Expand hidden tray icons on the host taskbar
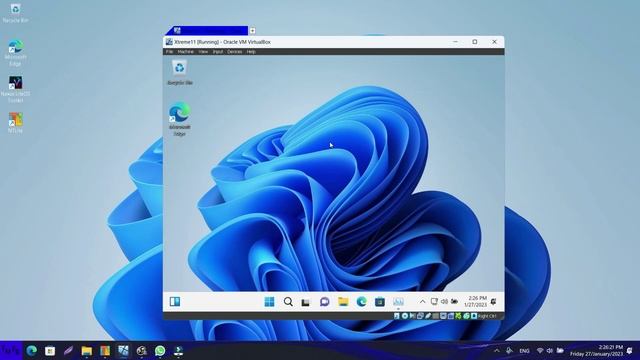This screenshot has width=640, height=360. point(497,351)
